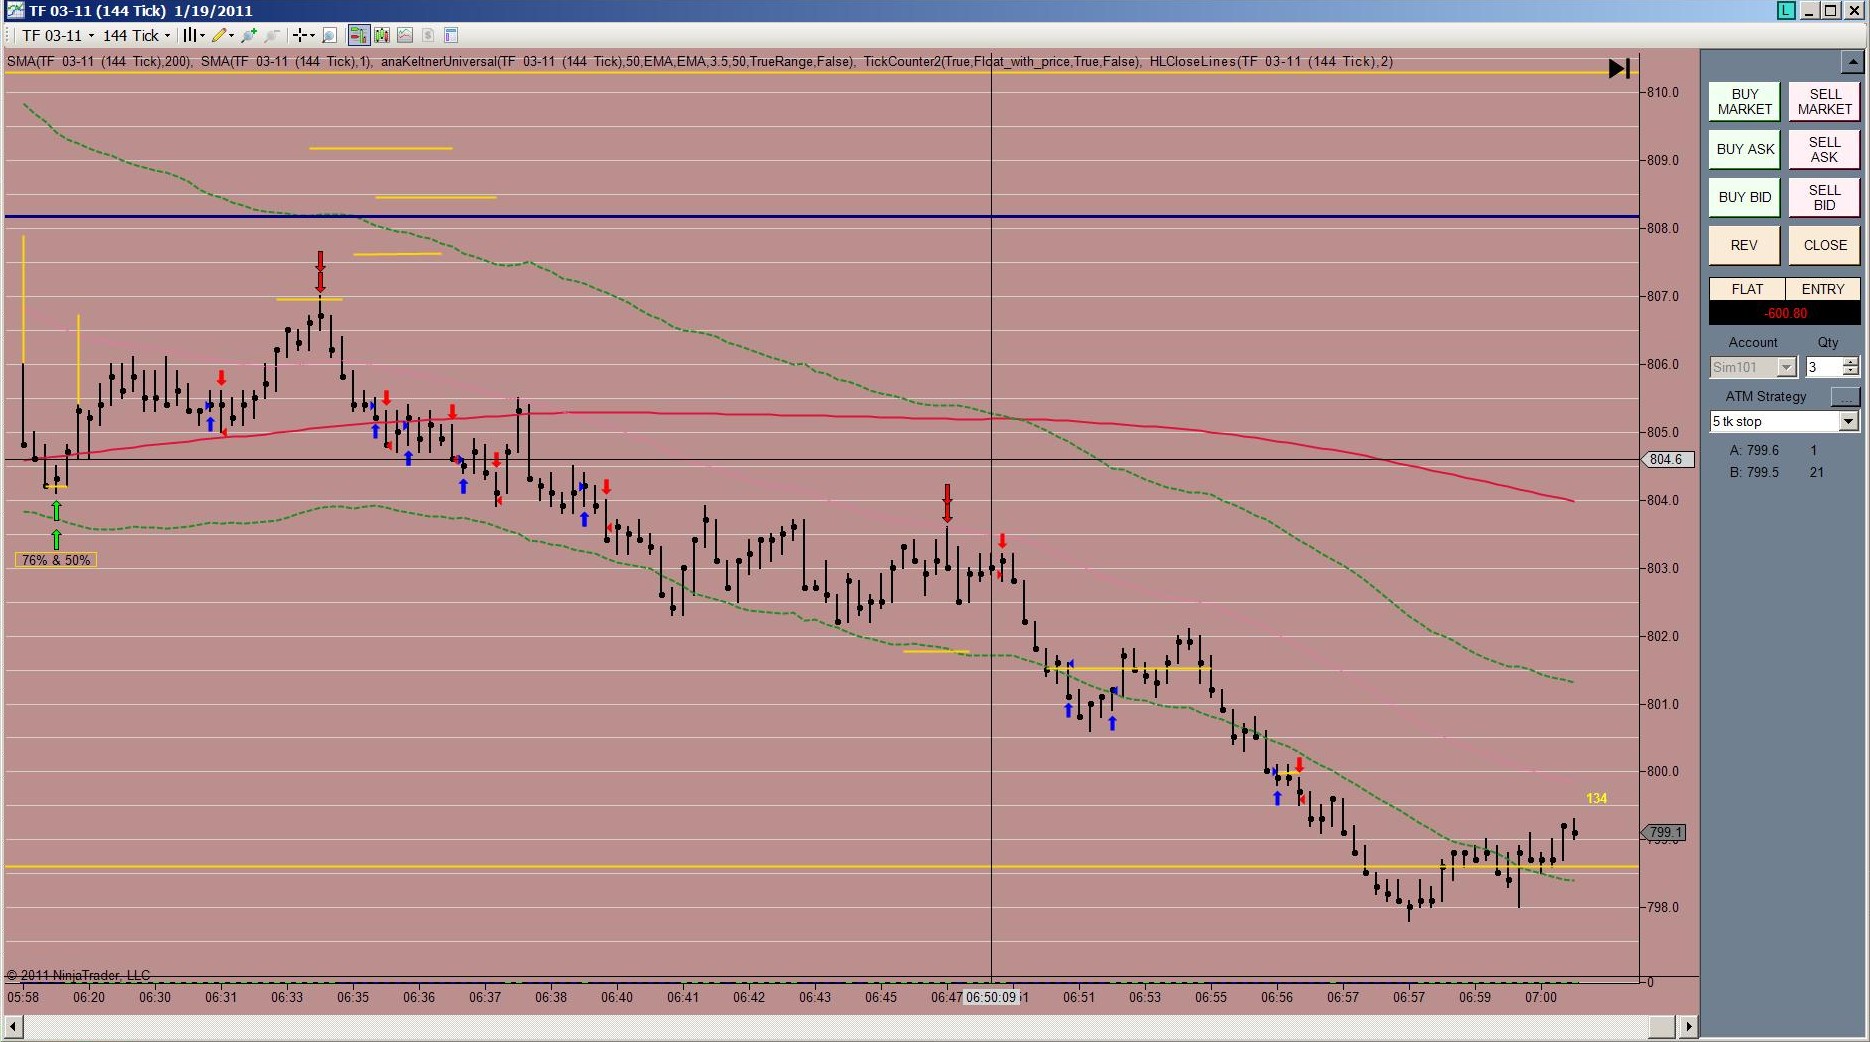Click BUY MARKET button
The height and width of the screenshot is (1042, 1870).
pos(1745,102)
